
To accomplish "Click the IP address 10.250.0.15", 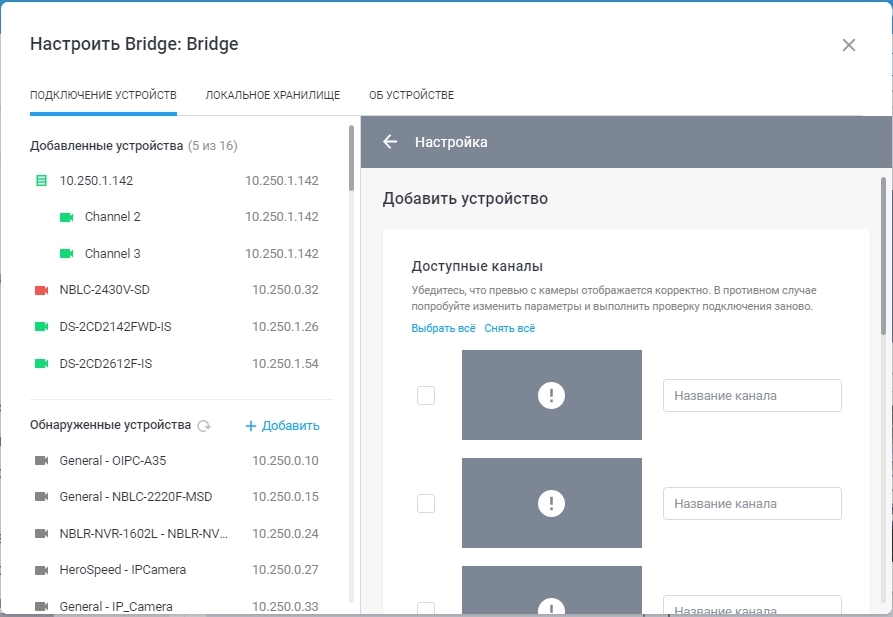I will pyautogui.click(x=285, y=497).
